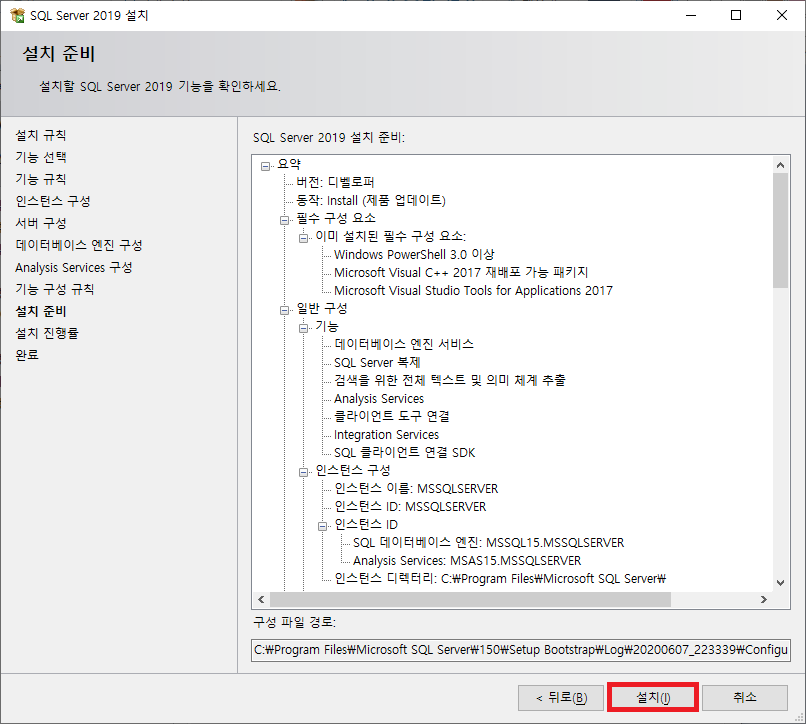Select 검색을 위한 전체 텍스트 row
Image resolution: width=806 pixels, height=724 pixels.
pyautogui.click(x=450, y=380)
